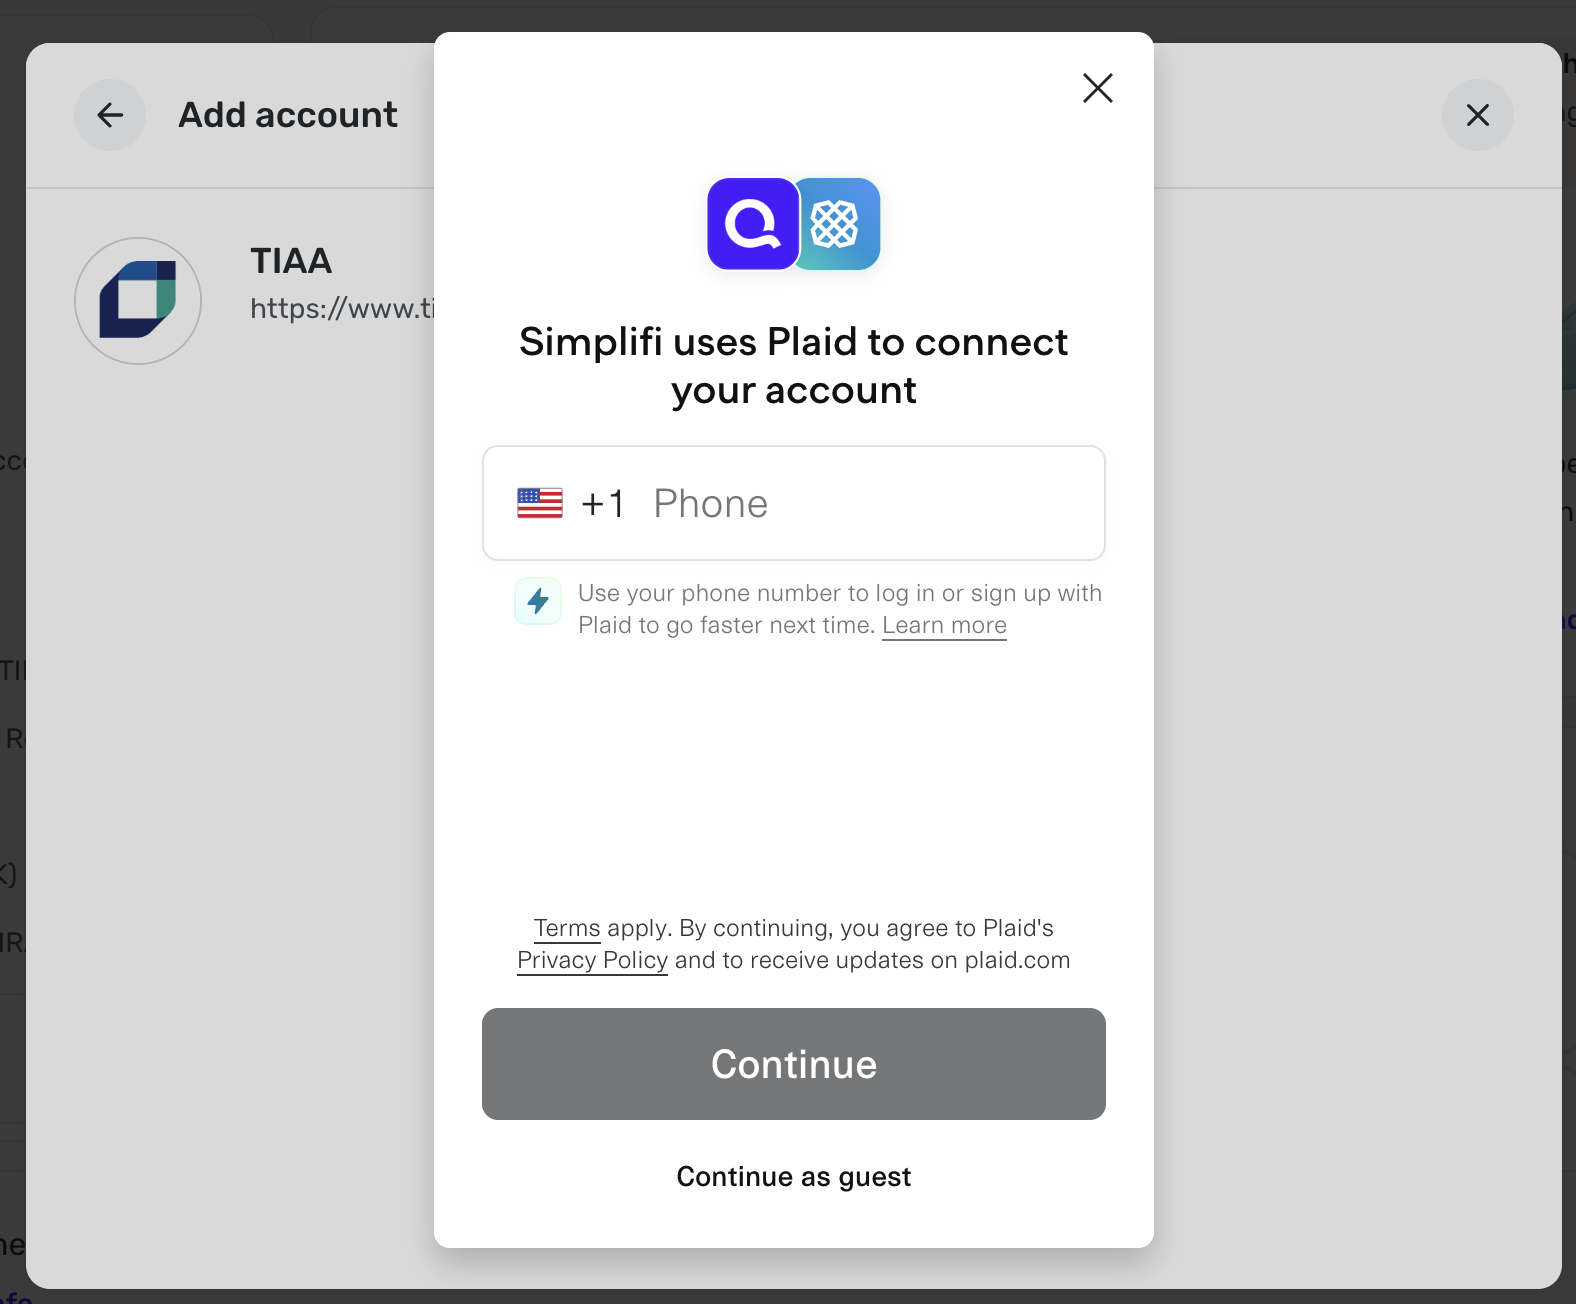Click the Continue button
The height and width of the screenshot is (1304, 1576).
793,1064
